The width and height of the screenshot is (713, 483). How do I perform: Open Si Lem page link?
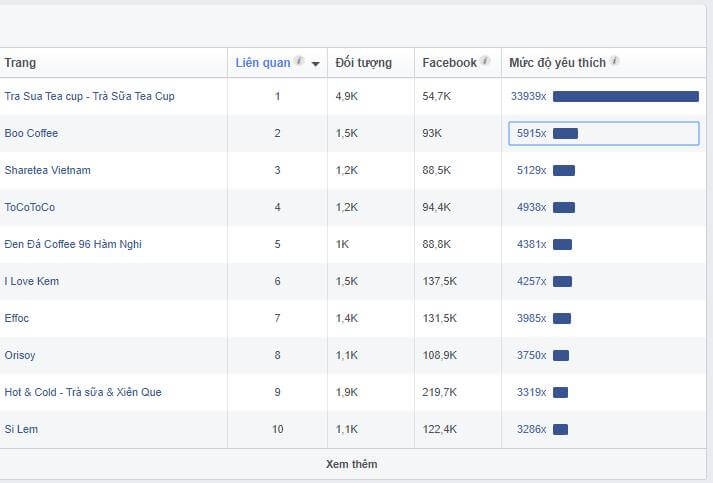click(x=21, y=429)
